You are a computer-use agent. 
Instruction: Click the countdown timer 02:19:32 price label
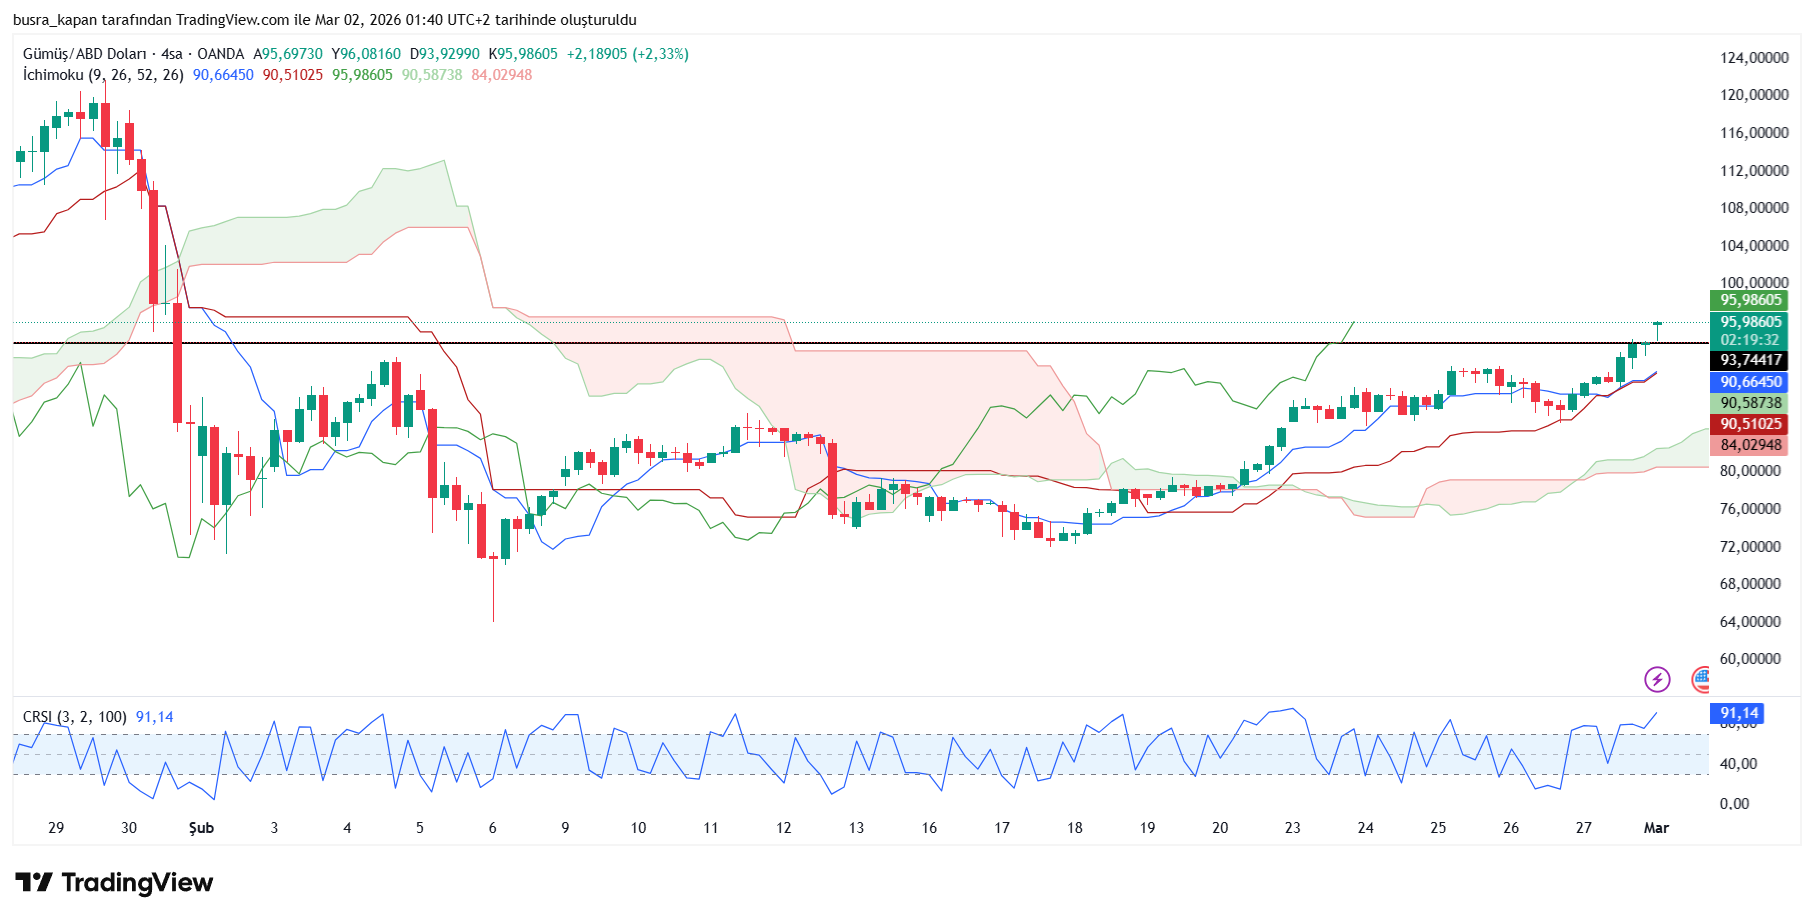tap(1750, 340)
